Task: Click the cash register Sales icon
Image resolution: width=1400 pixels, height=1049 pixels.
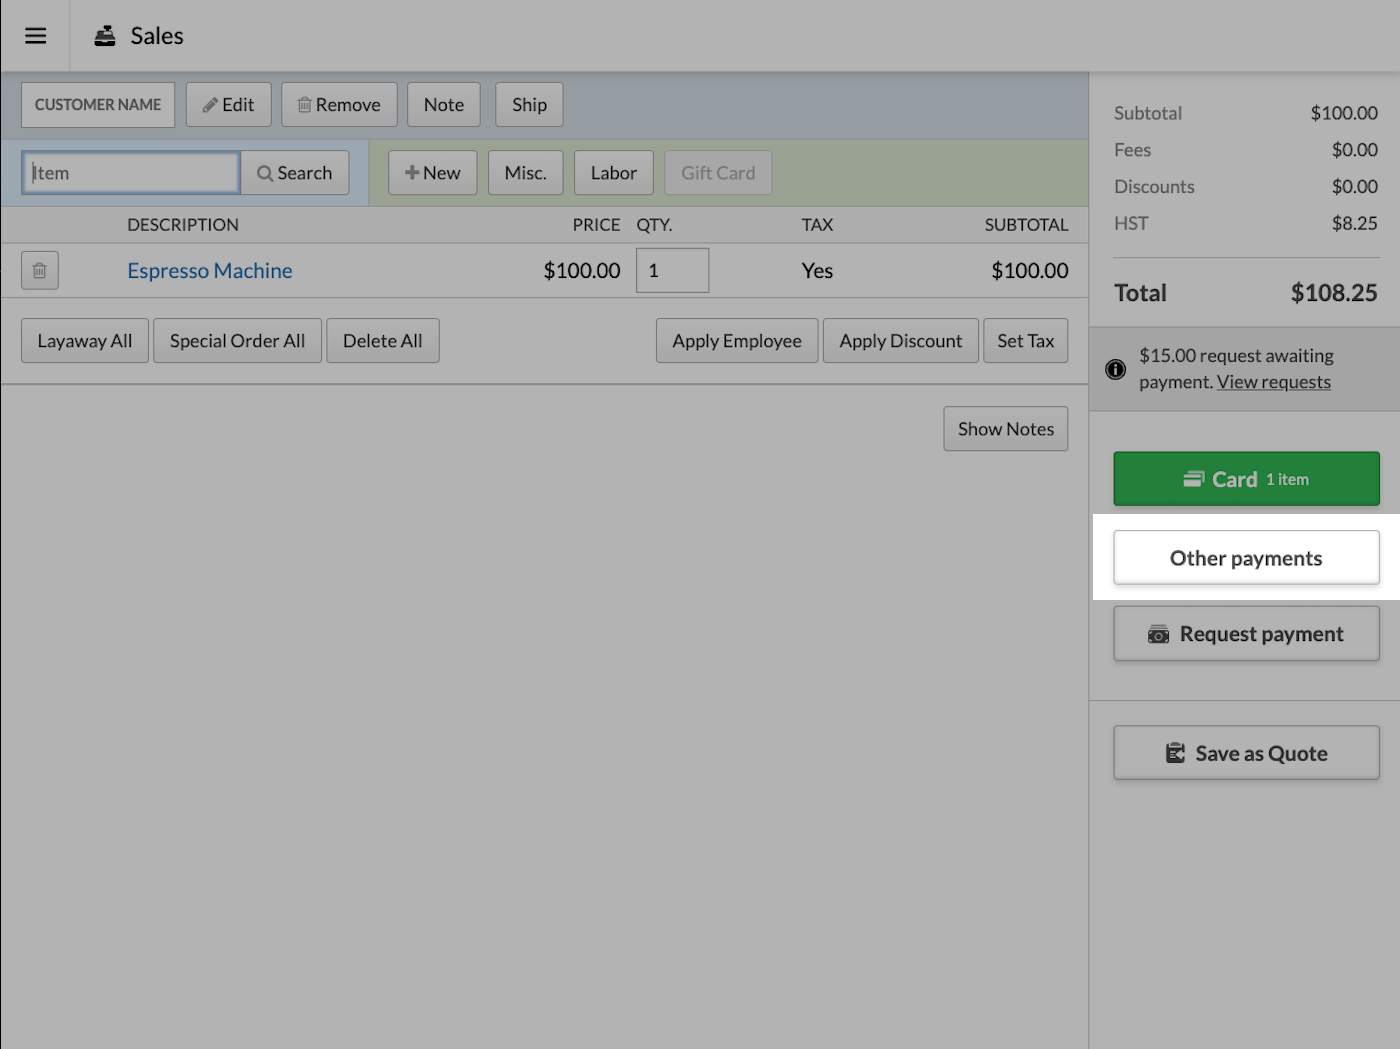Action: pos(104,35)
